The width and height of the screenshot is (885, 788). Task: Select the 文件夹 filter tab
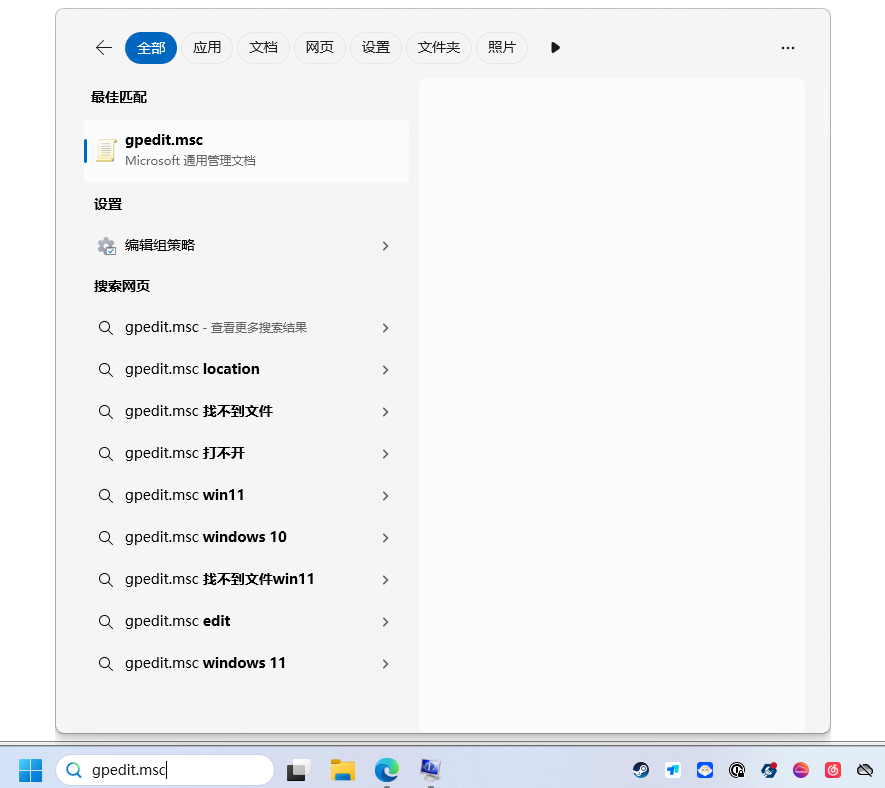click(439, 48)
